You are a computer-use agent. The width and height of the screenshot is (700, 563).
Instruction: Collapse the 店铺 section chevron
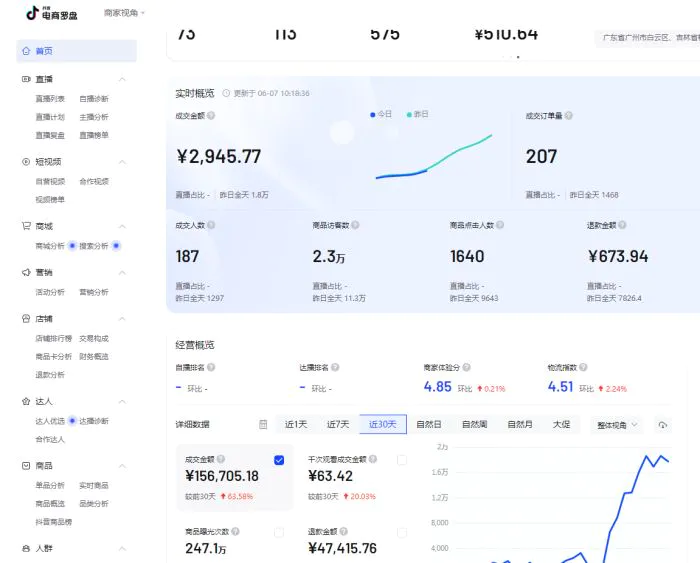pyautogui.click(x=122, y=319)
